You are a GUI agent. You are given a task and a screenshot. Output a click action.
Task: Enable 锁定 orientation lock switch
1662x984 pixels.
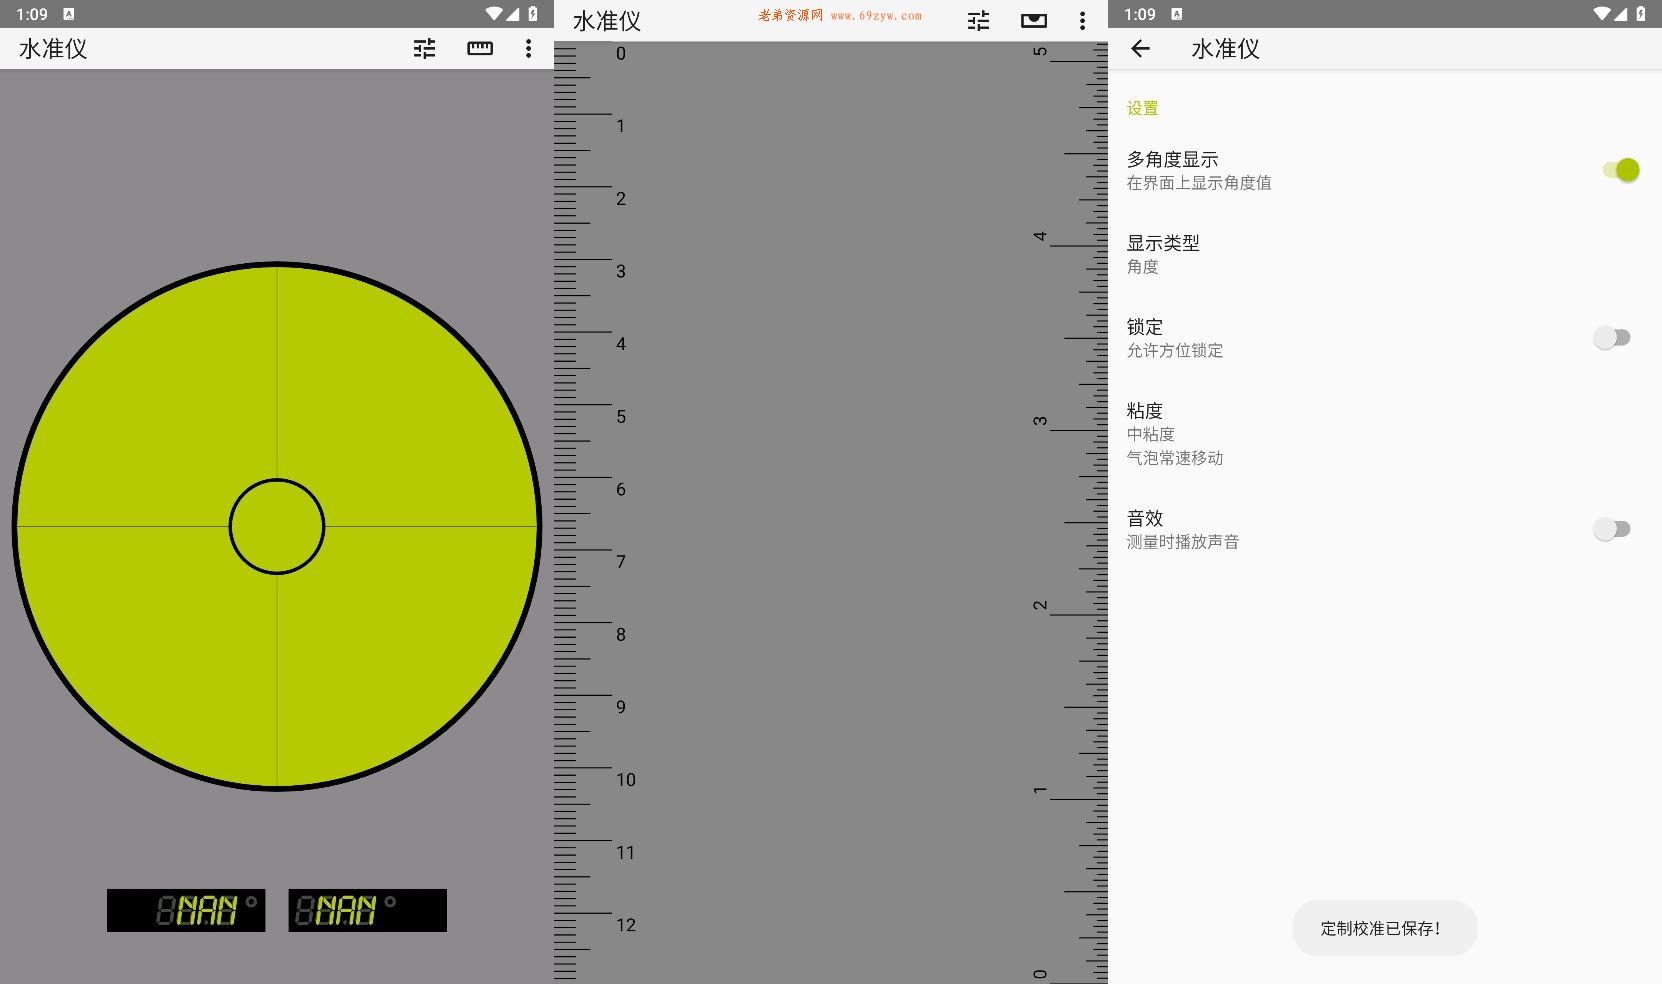[1611, 338]
